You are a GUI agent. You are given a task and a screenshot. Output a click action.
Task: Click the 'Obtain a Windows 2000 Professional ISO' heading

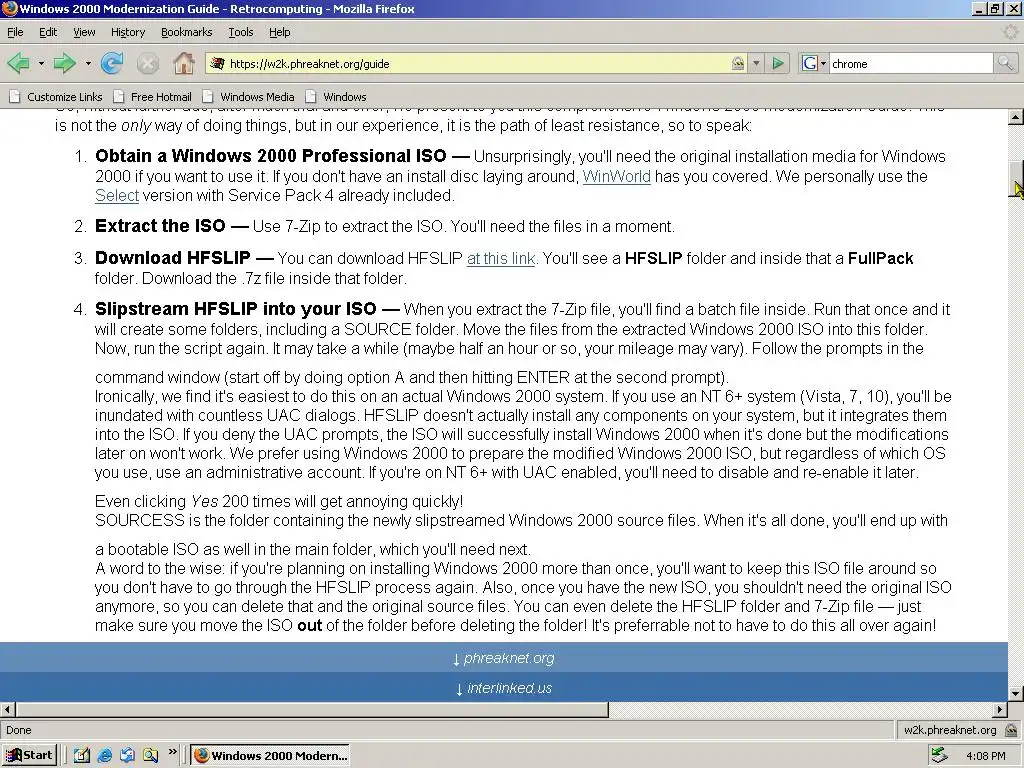[x=270, y=155]
